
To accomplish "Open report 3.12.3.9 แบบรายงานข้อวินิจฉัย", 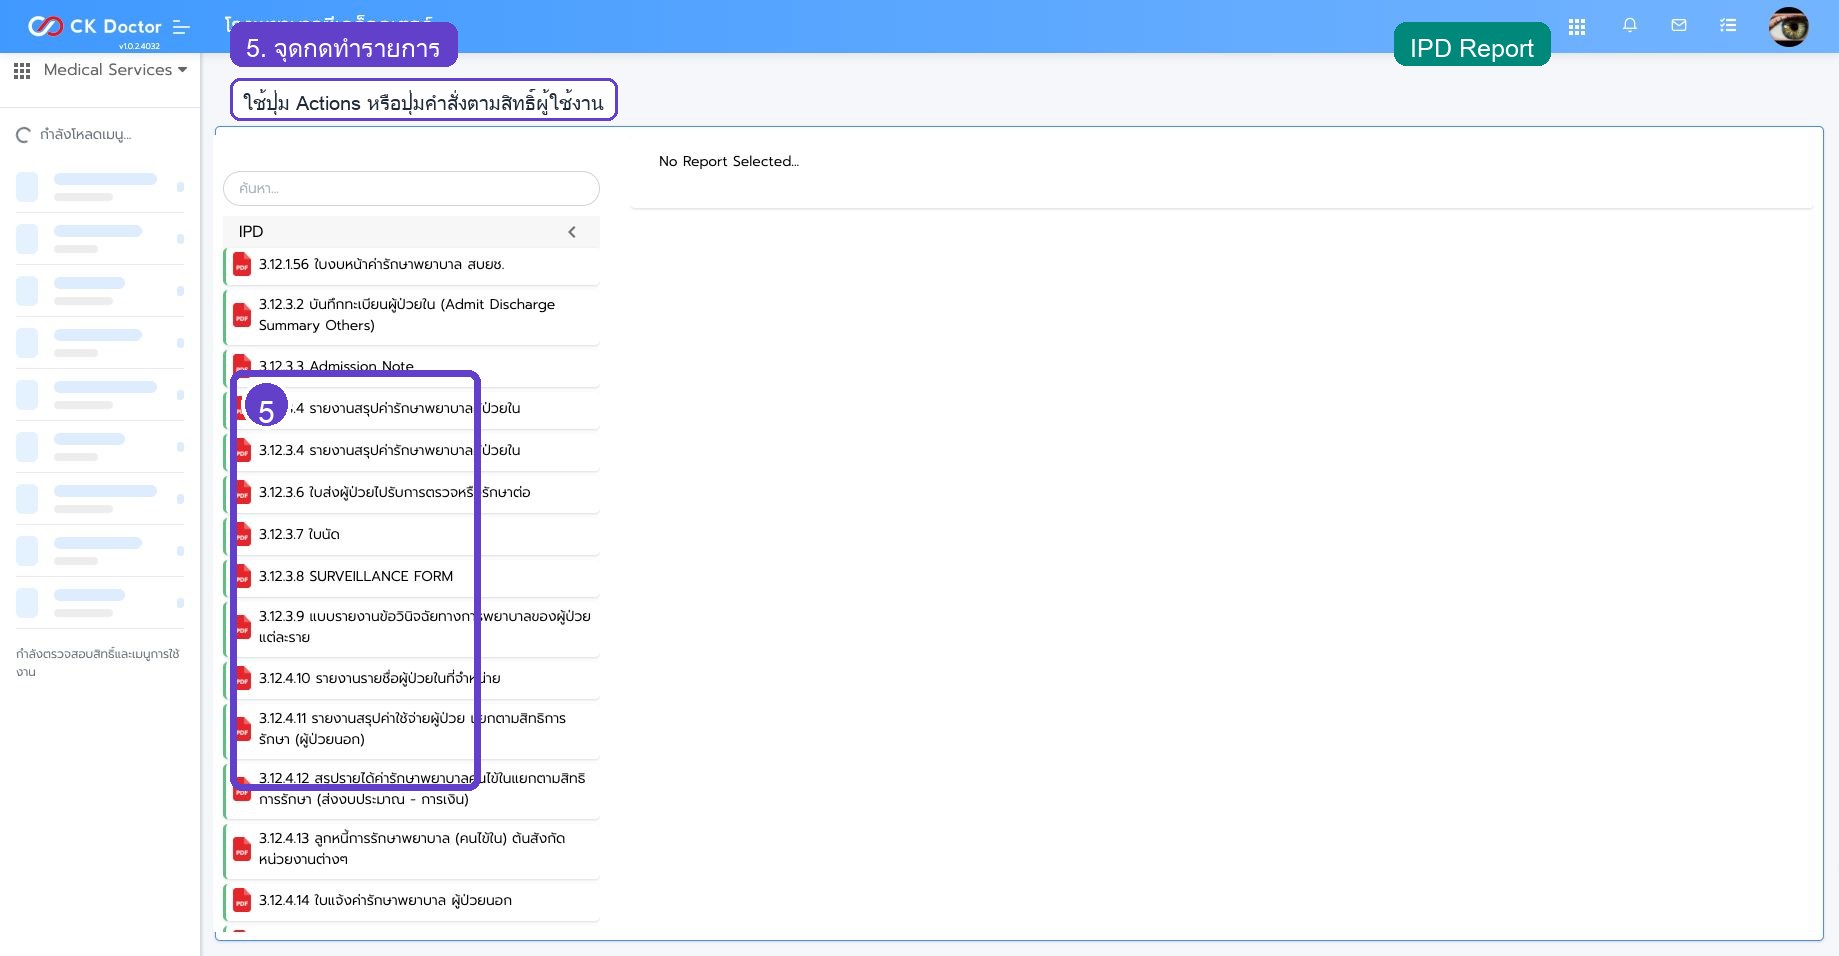I will [411, 627].
